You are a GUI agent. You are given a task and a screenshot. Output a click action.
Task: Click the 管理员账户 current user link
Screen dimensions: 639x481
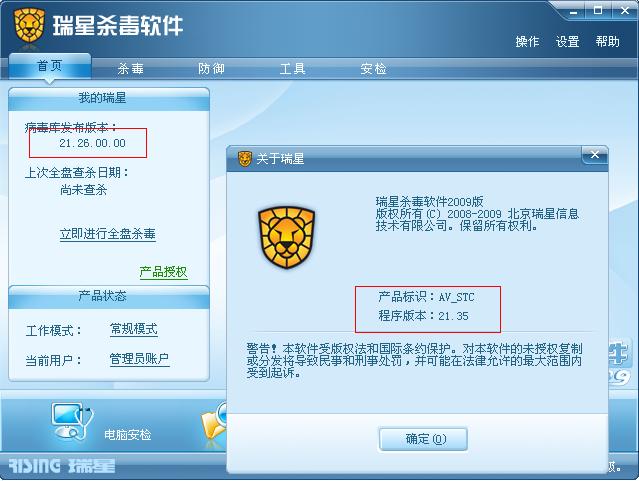[x=139, y=359]
